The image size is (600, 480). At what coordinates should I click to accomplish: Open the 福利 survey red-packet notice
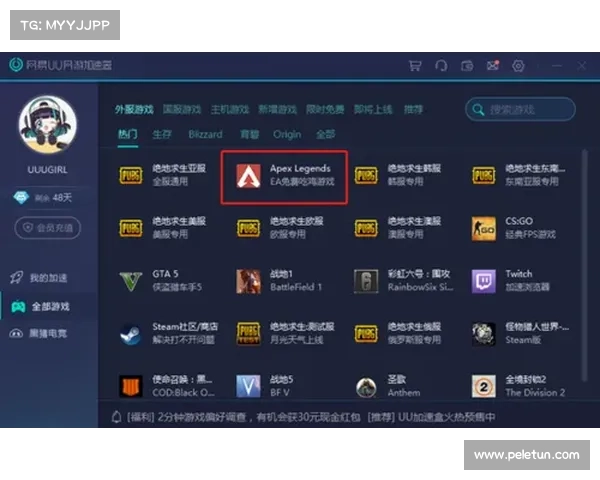[243, 417]
